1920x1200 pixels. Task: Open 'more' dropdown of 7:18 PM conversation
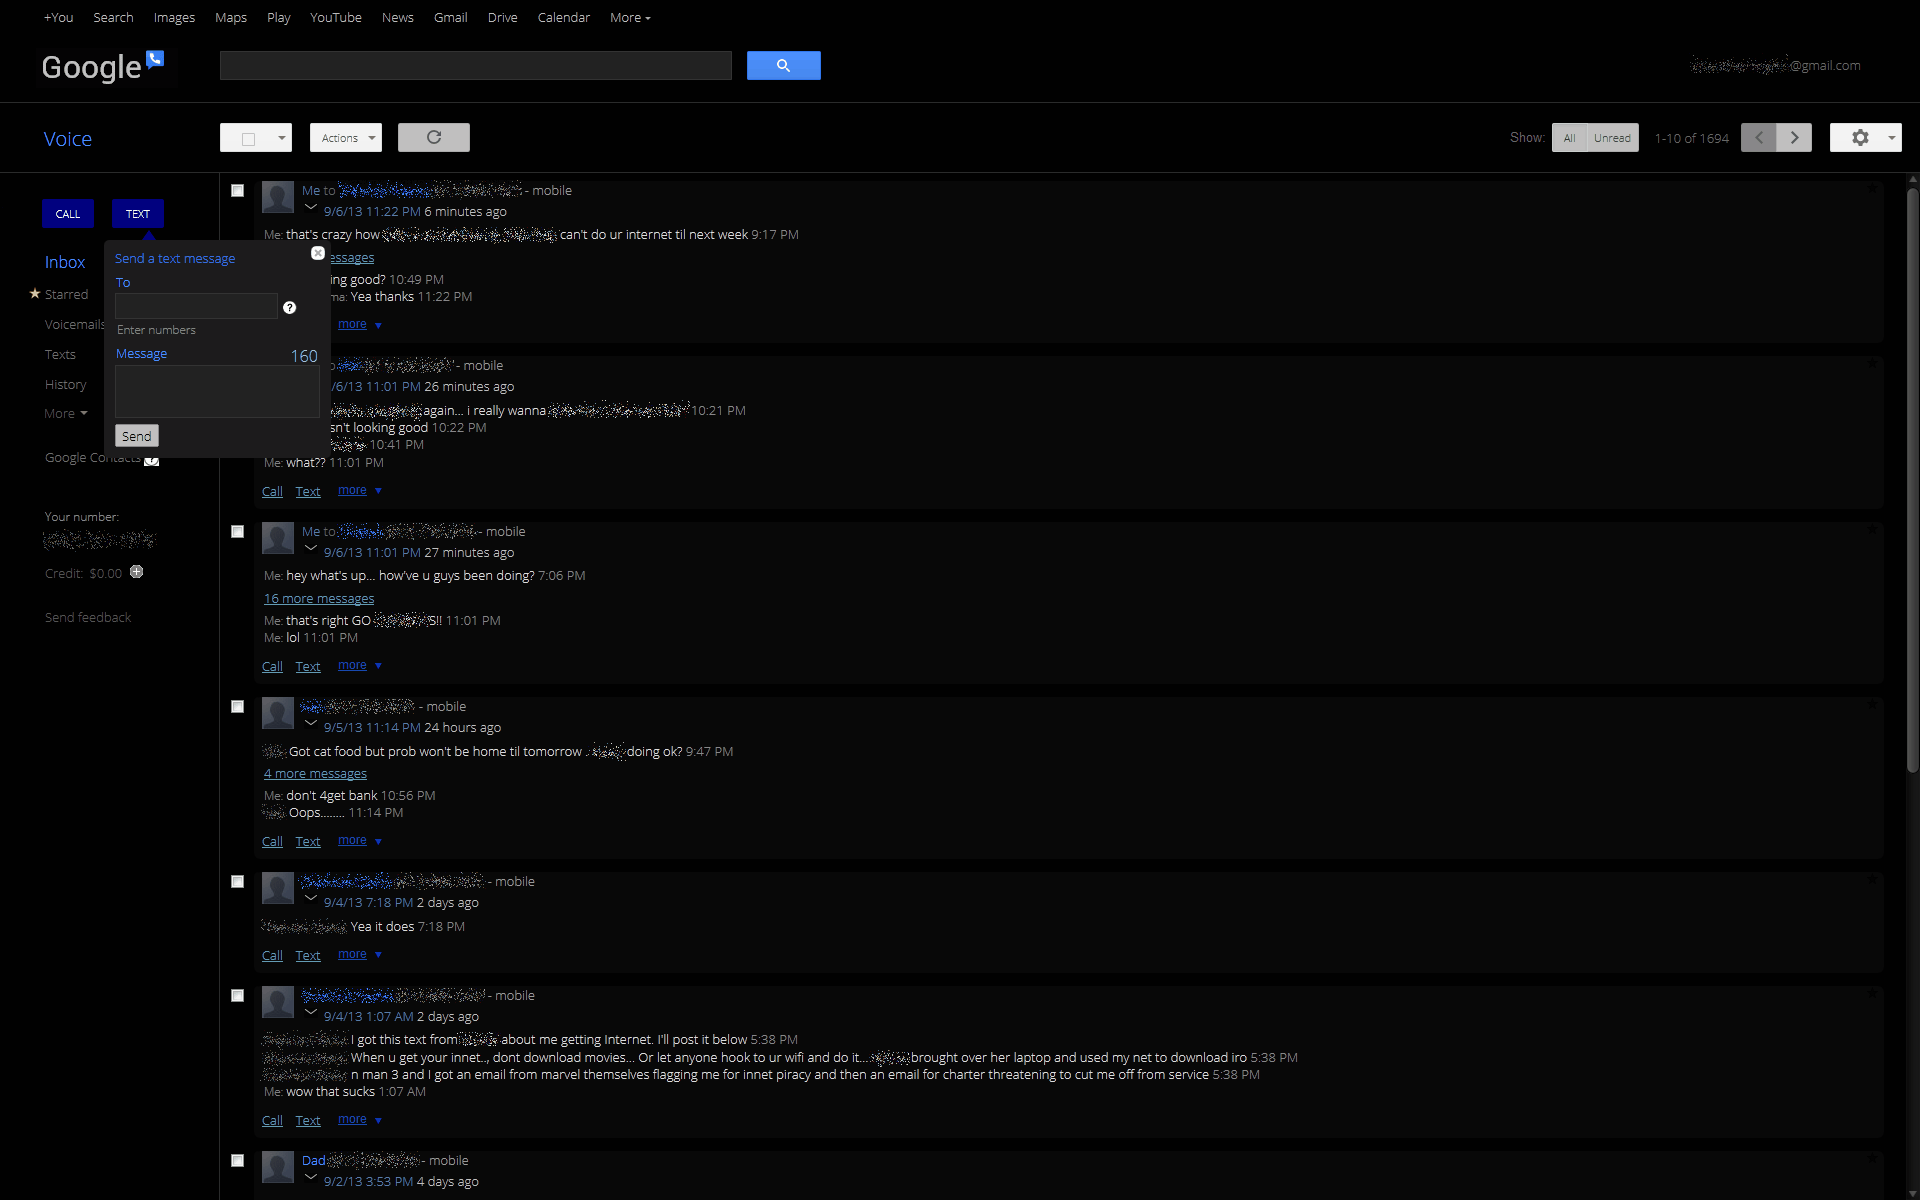(360, 954)
